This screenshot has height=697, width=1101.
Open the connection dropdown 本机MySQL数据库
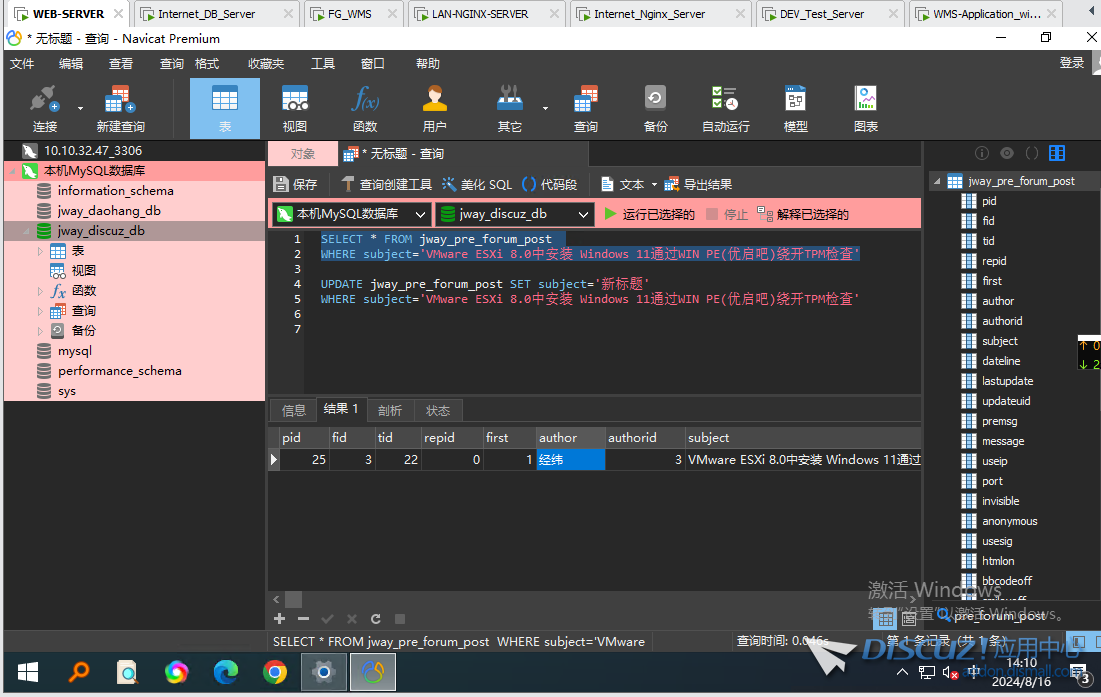tap(351, 214)
